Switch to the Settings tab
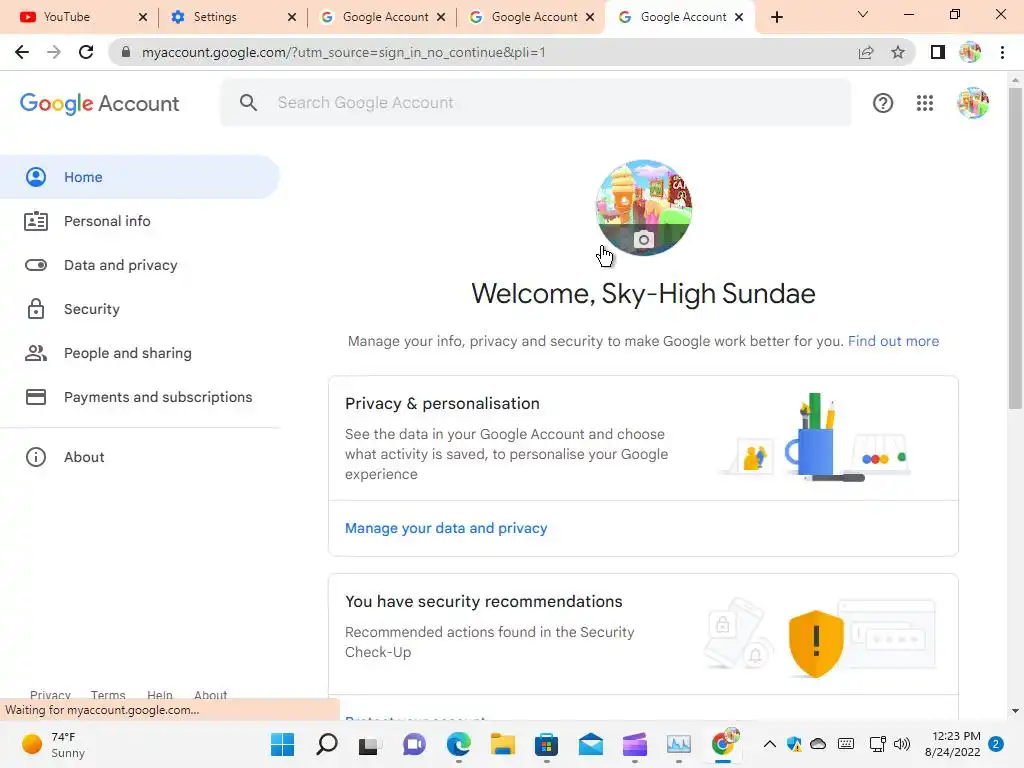Screen dimensions: 1024x768 (x=233, y=17)
